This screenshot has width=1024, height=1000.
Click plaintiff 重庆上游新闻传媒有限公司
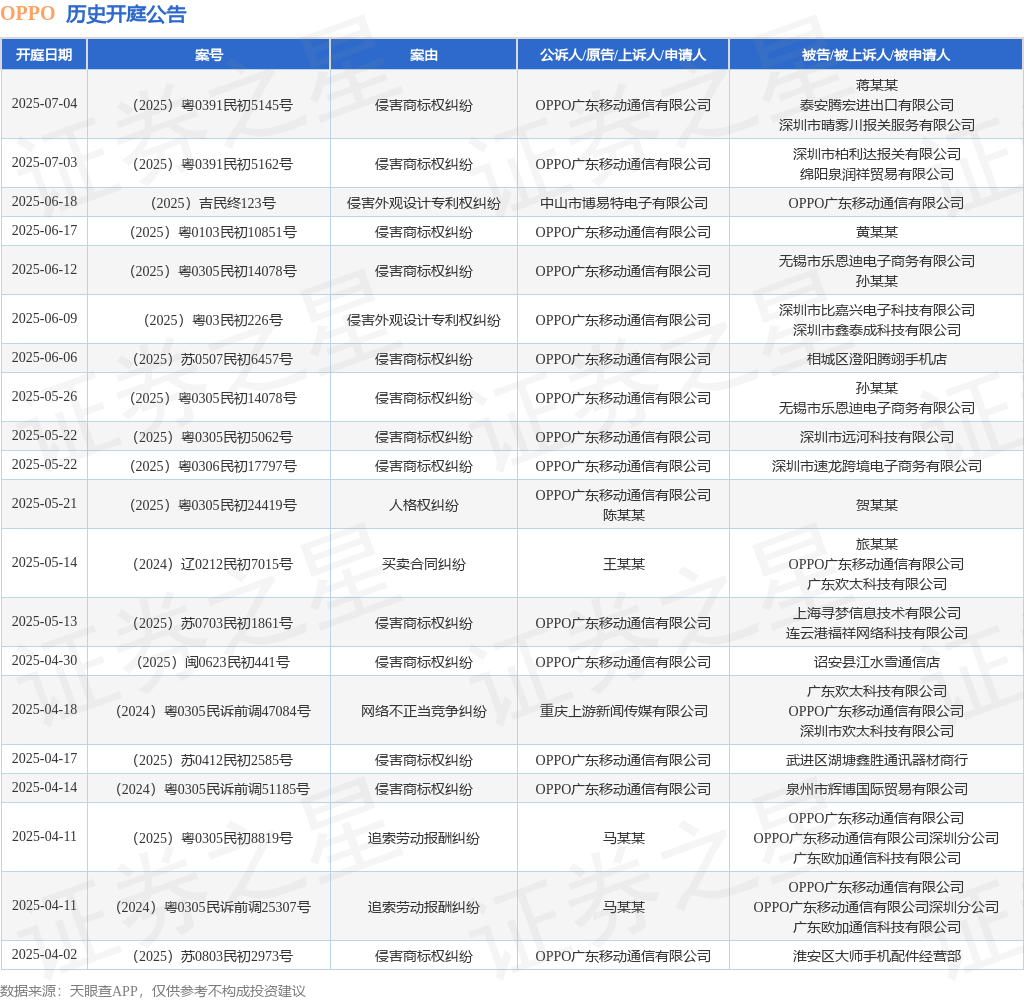pos(624,711)
